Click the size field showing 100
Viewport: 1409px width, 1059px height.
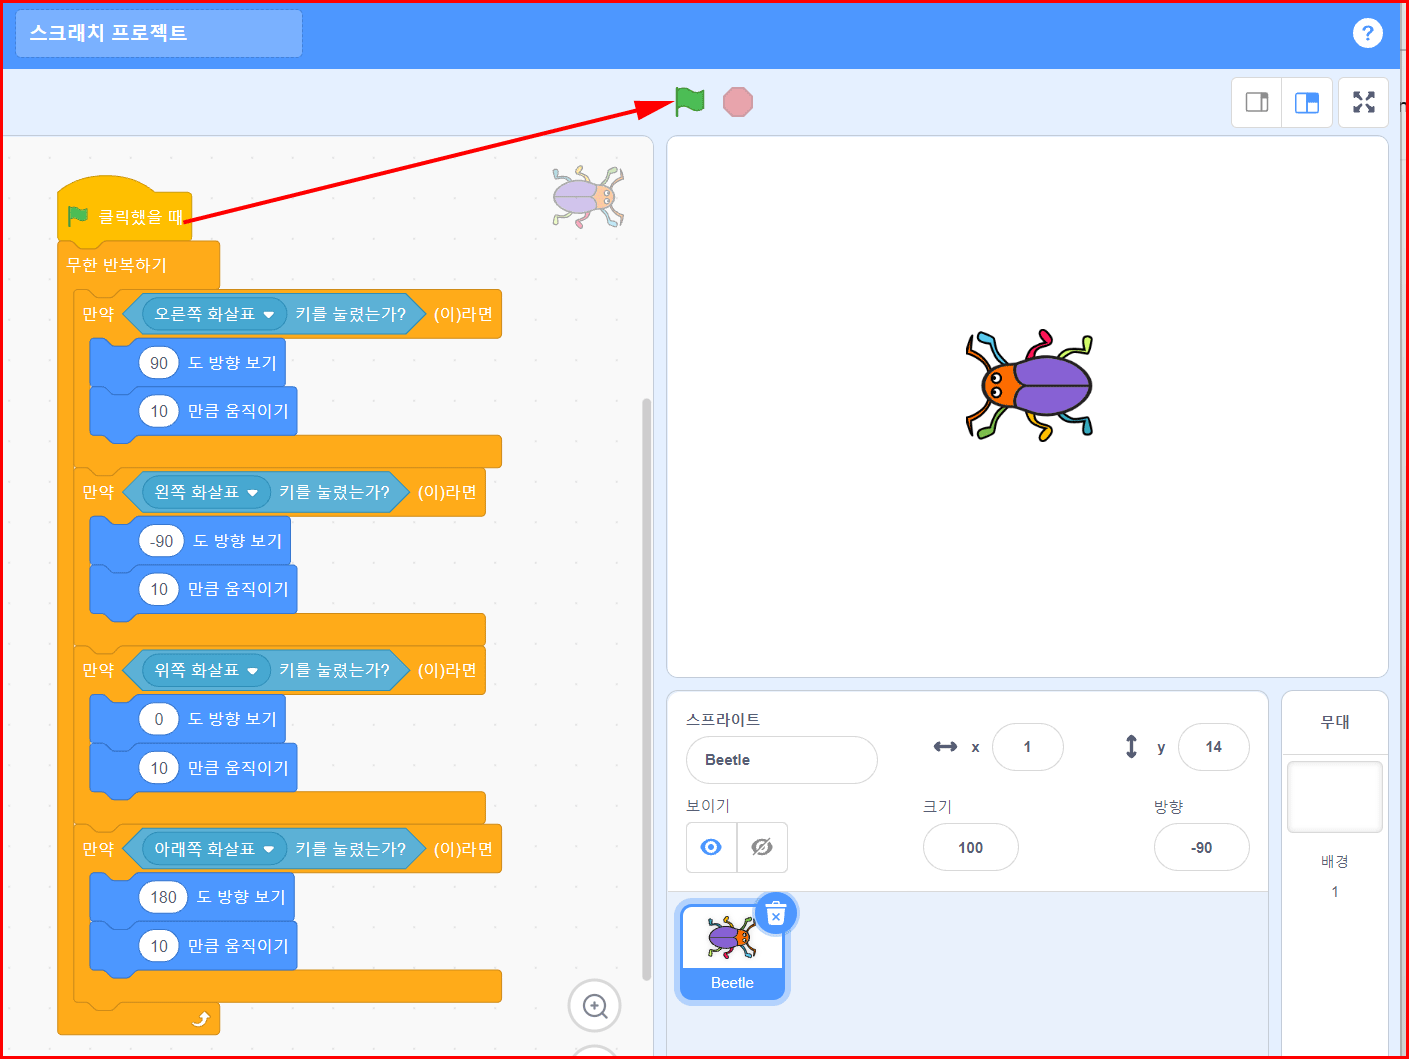970,848
